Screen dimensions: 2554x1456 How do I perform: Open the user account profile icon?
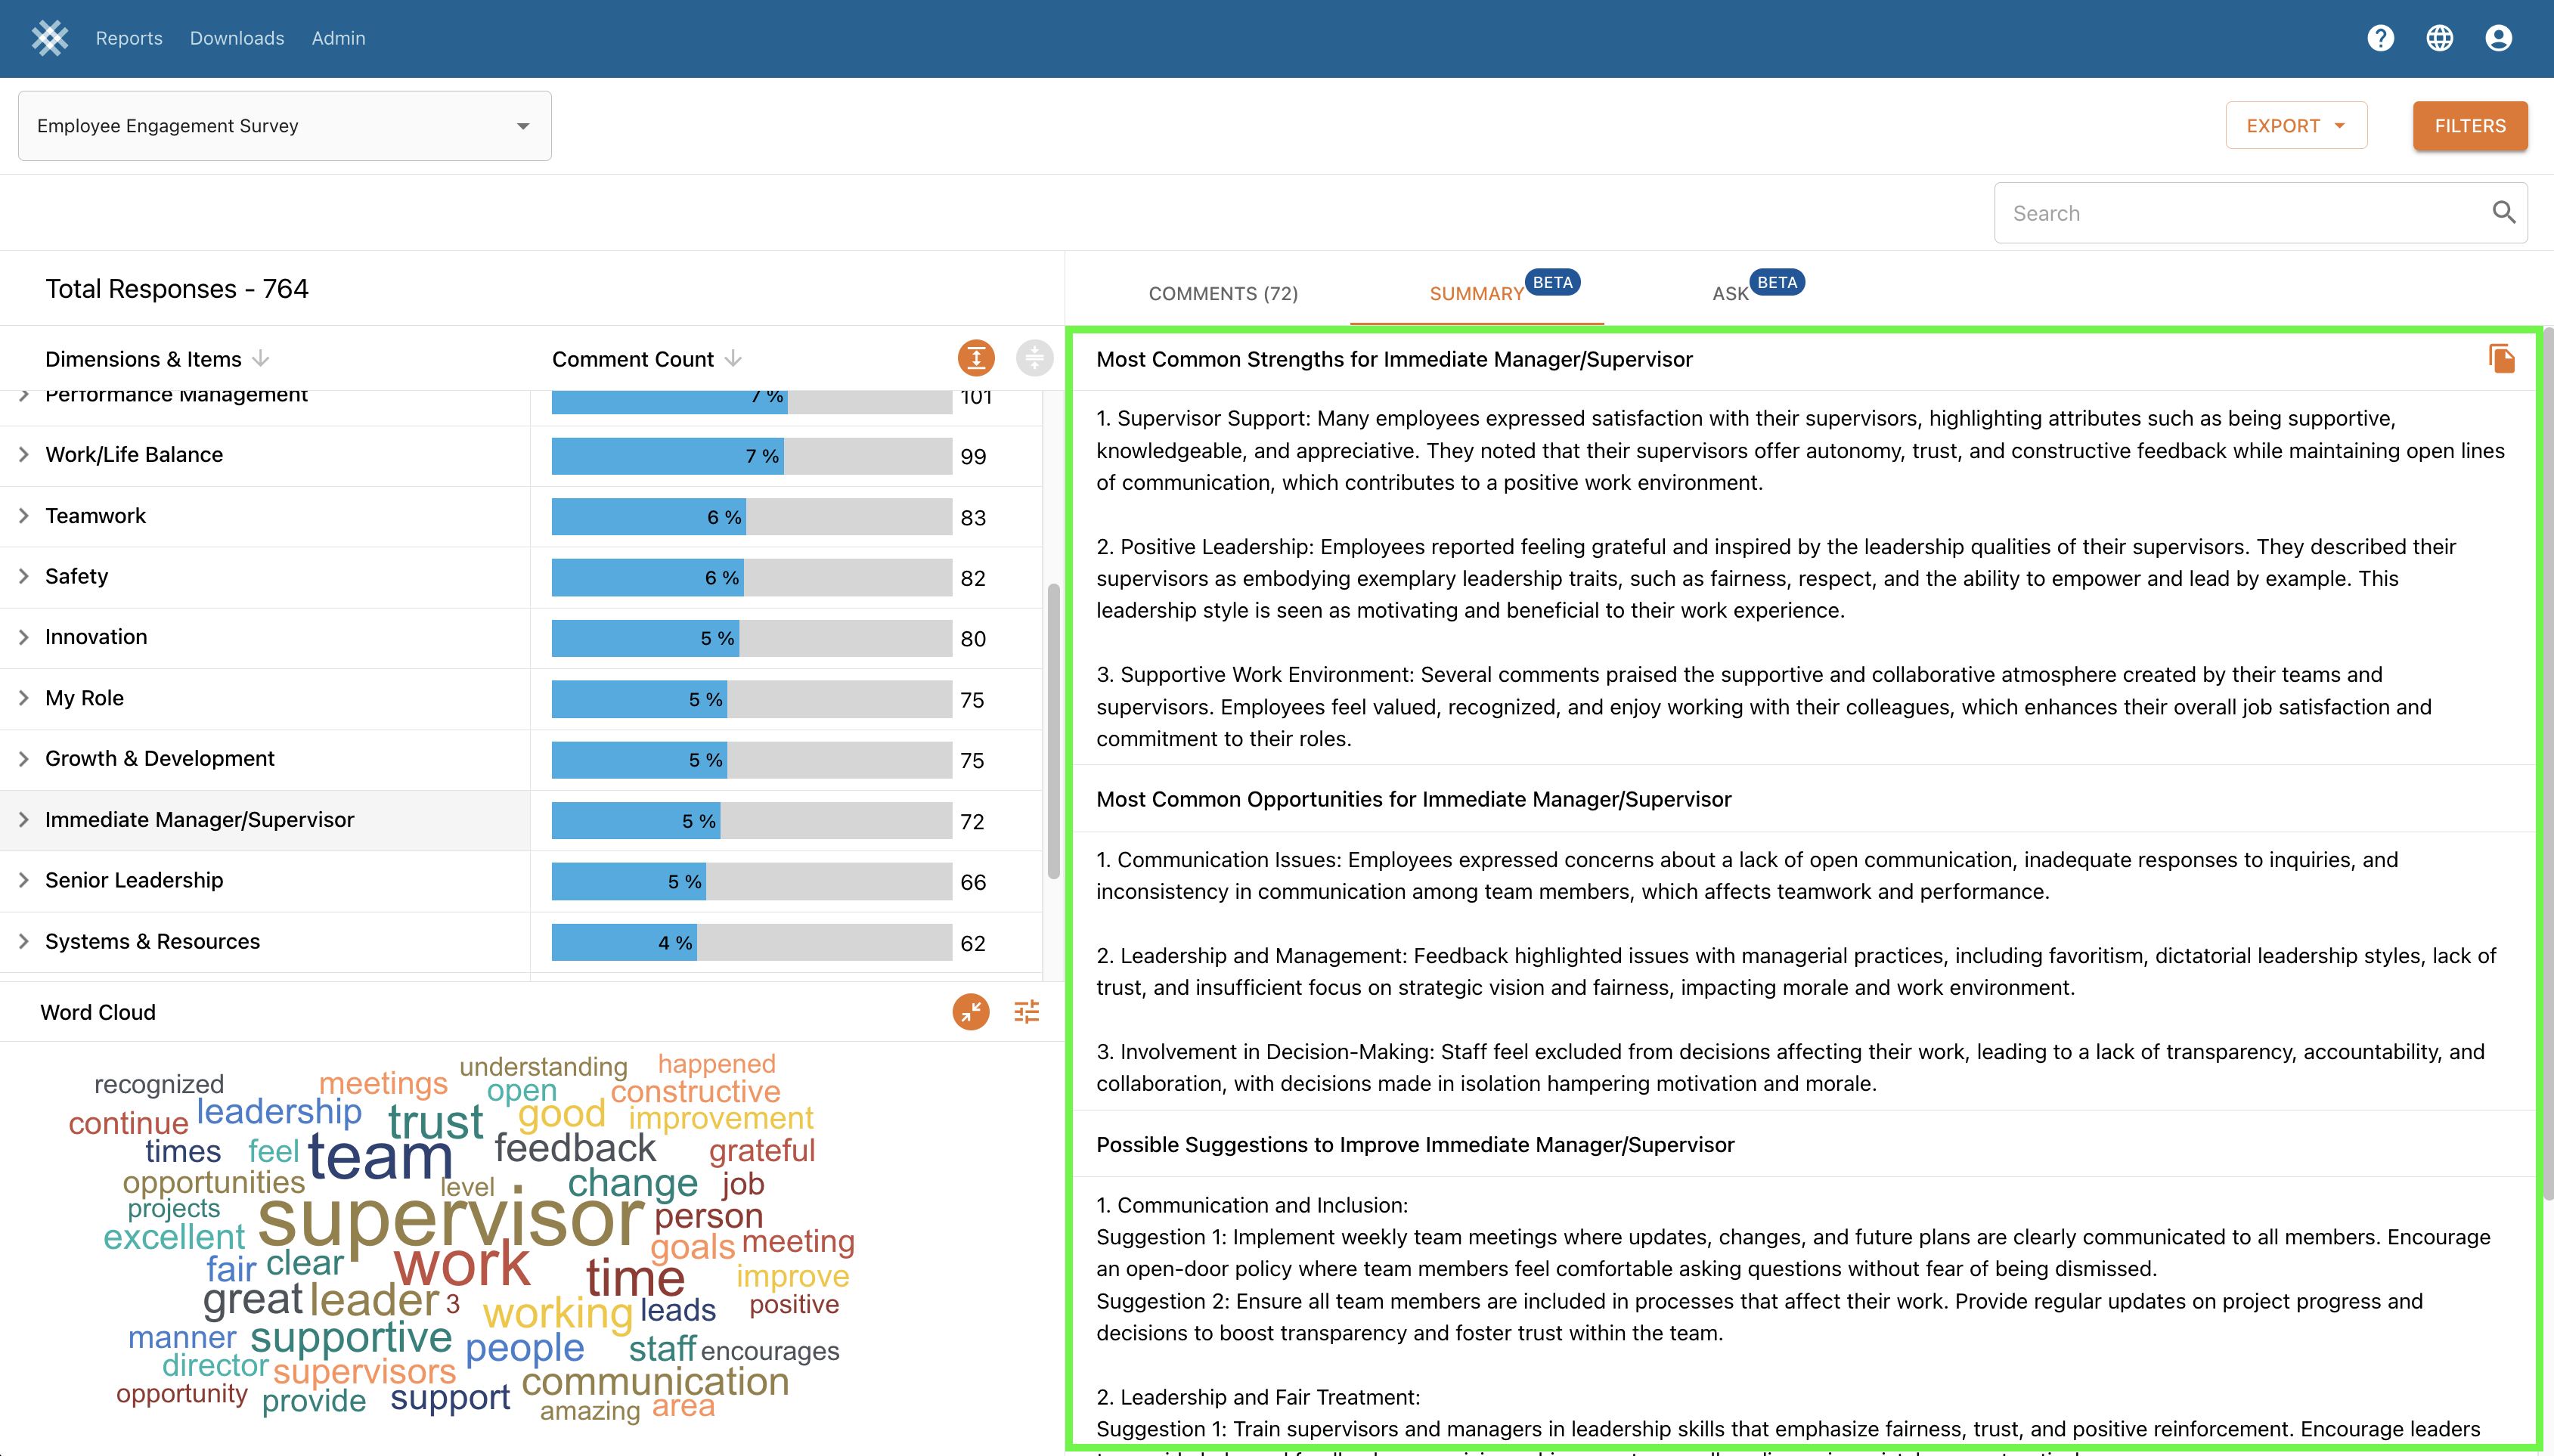click(2498, 38)
